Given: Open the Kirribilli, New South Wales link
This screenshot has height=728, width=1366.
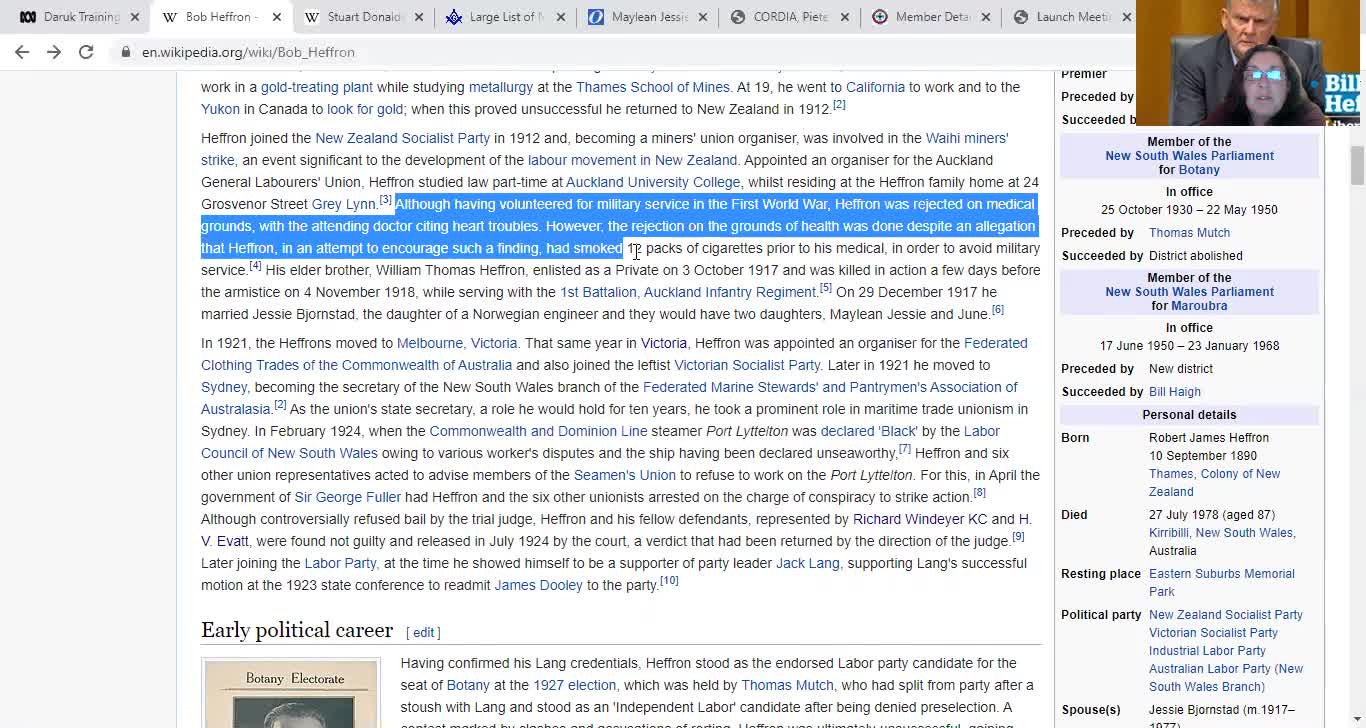Looking at the screenshot, I should (x=1221, y=533).
